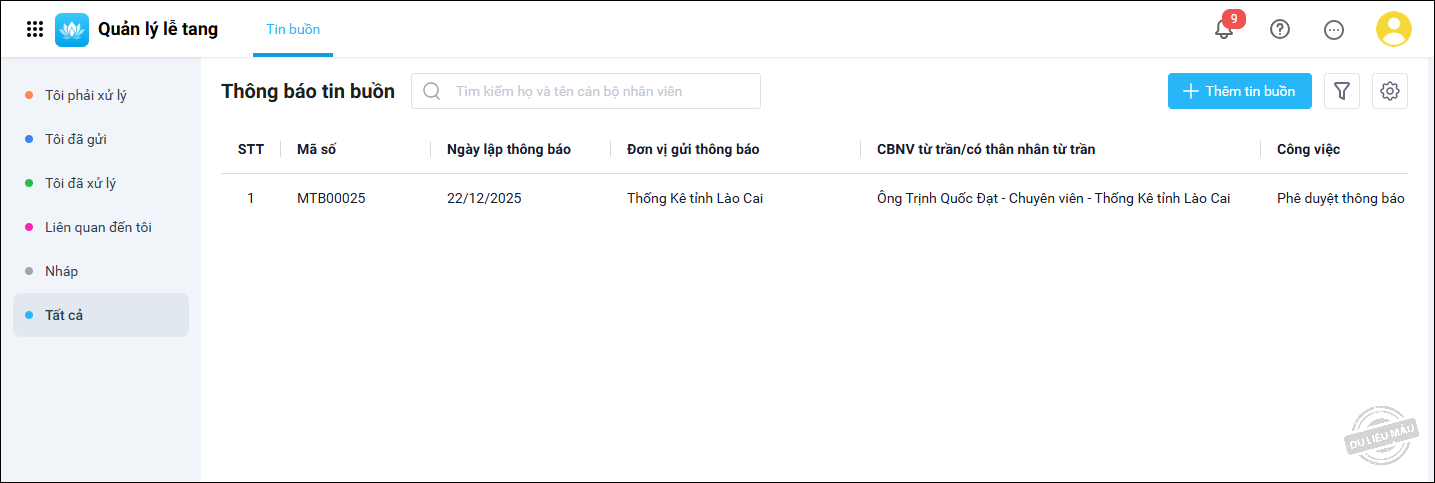This screenshot has height=483, width=1435.
Task: Open the Tôi đã xử lý list
Action: 81,183
